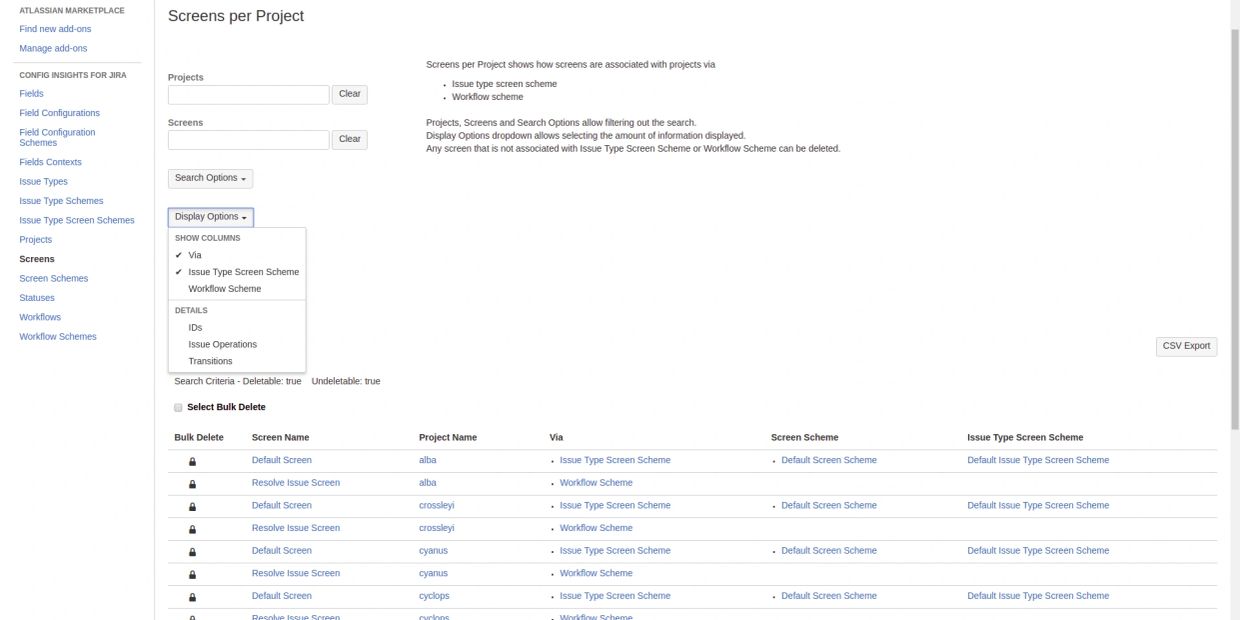
Task: Click the lock icon in the Default Screen alba row
Action: (x=192, y=461)
